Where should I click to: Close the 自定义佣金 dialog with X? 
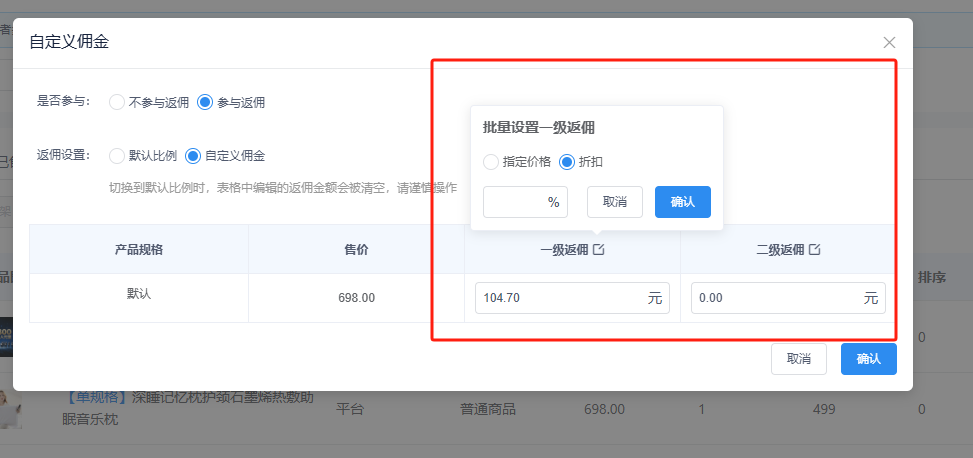point(889,42)
